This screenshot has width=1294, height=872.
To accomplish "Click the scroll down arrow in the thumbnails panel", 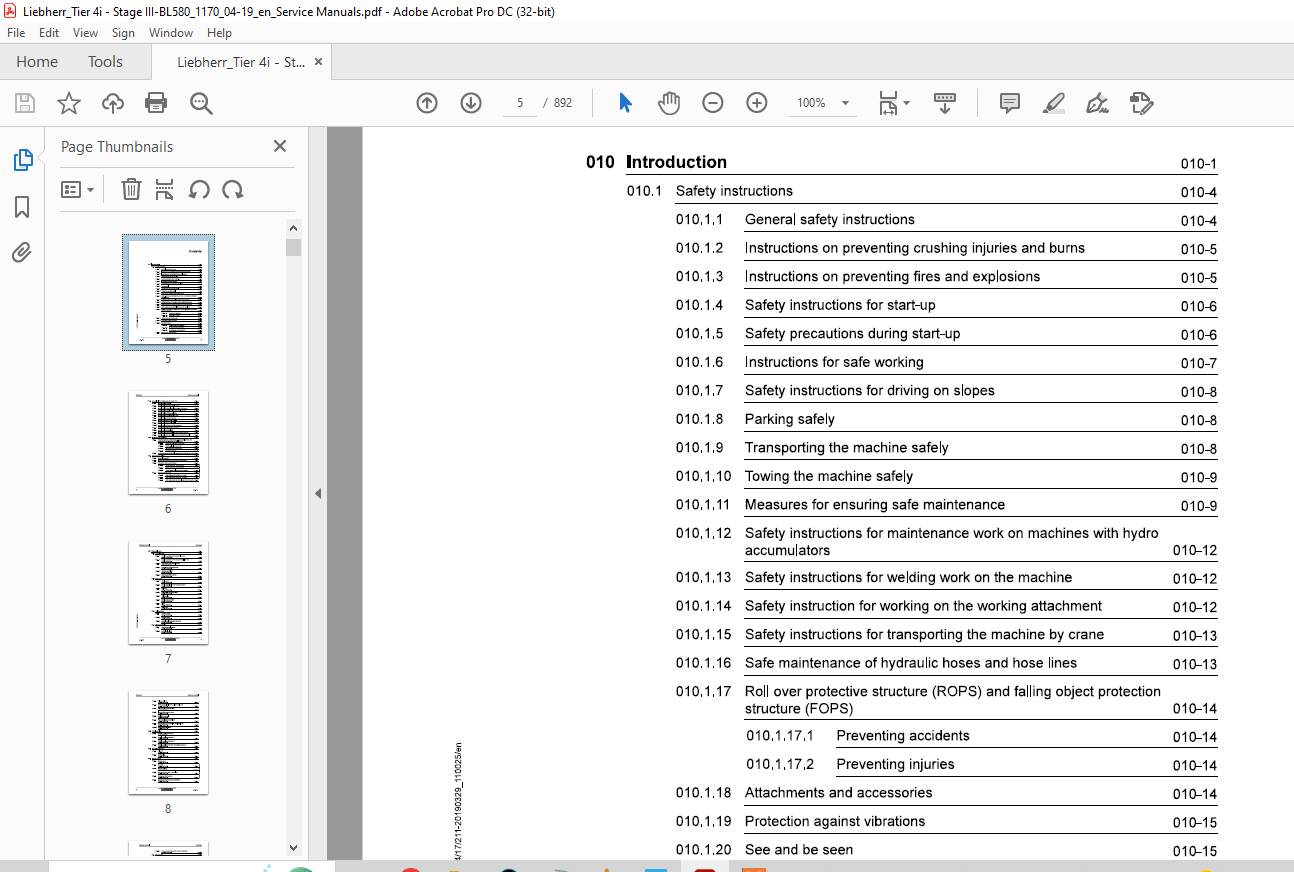I will click(x=293, y=848).
